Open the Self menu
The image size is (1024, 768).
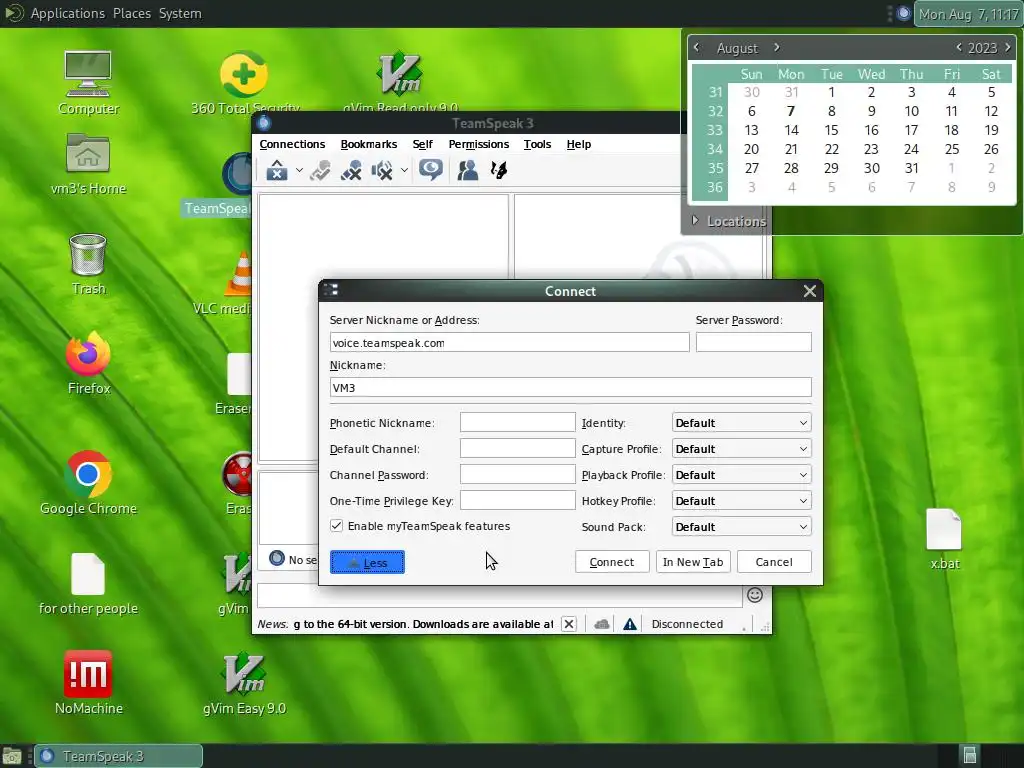tap(423, 144)
